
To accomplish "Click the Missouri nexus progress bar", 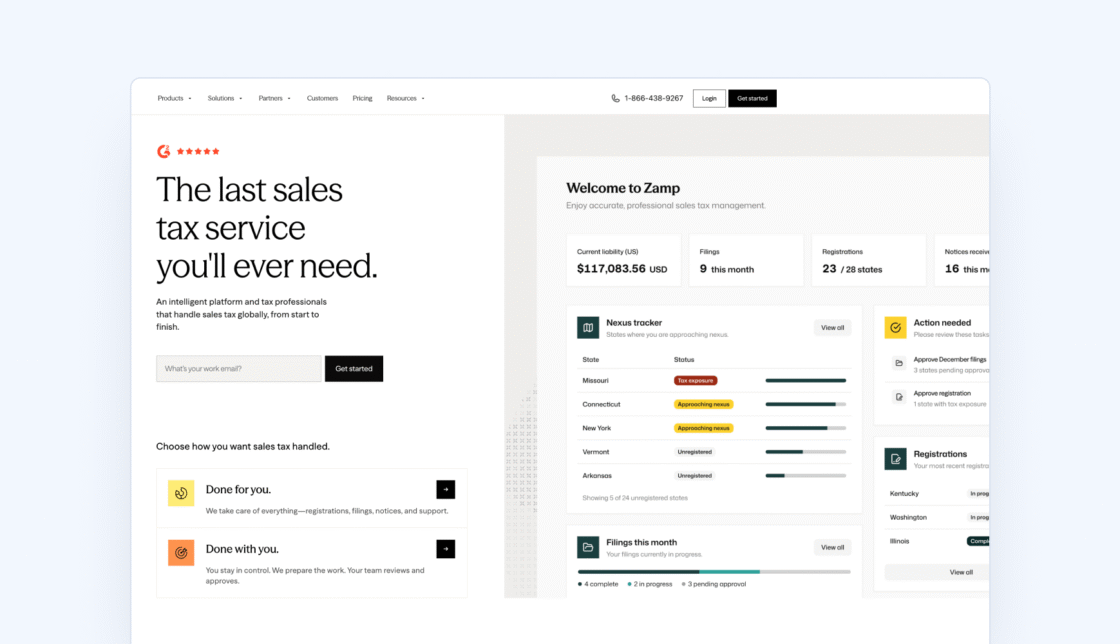I will (806, 381).
